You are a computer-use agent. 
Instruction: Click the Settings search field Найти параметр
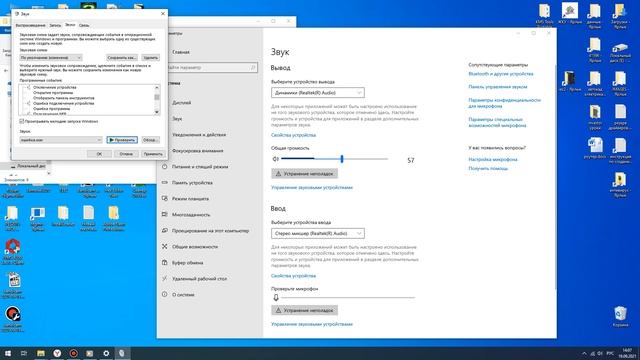pyautogui.click(x=211, y=67)
